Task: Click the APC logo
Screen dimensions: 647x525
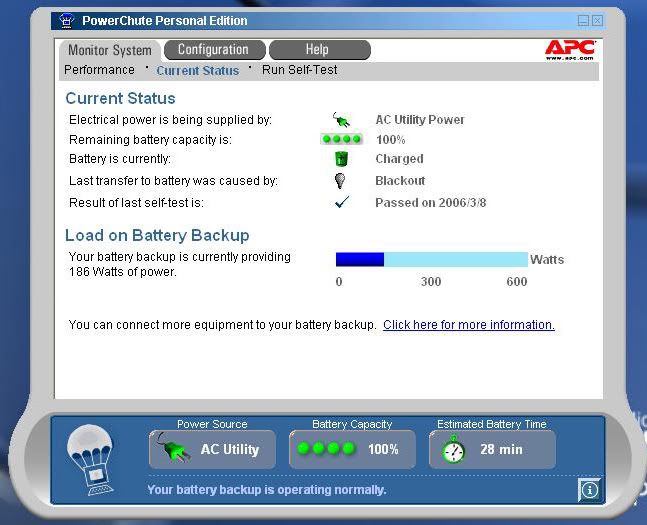Action: click(x=570, y=50)
